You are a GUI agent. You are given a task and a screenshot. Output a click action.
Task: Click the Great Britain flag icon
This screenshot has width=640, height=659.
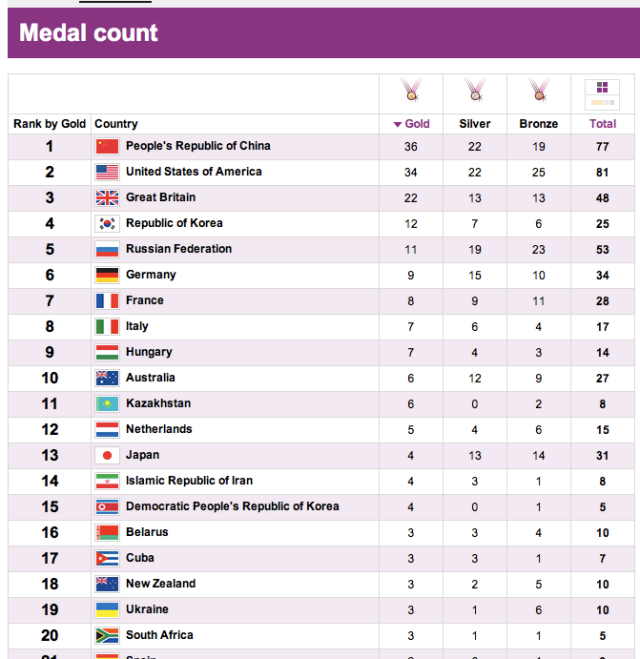click(x=107, y=198)
